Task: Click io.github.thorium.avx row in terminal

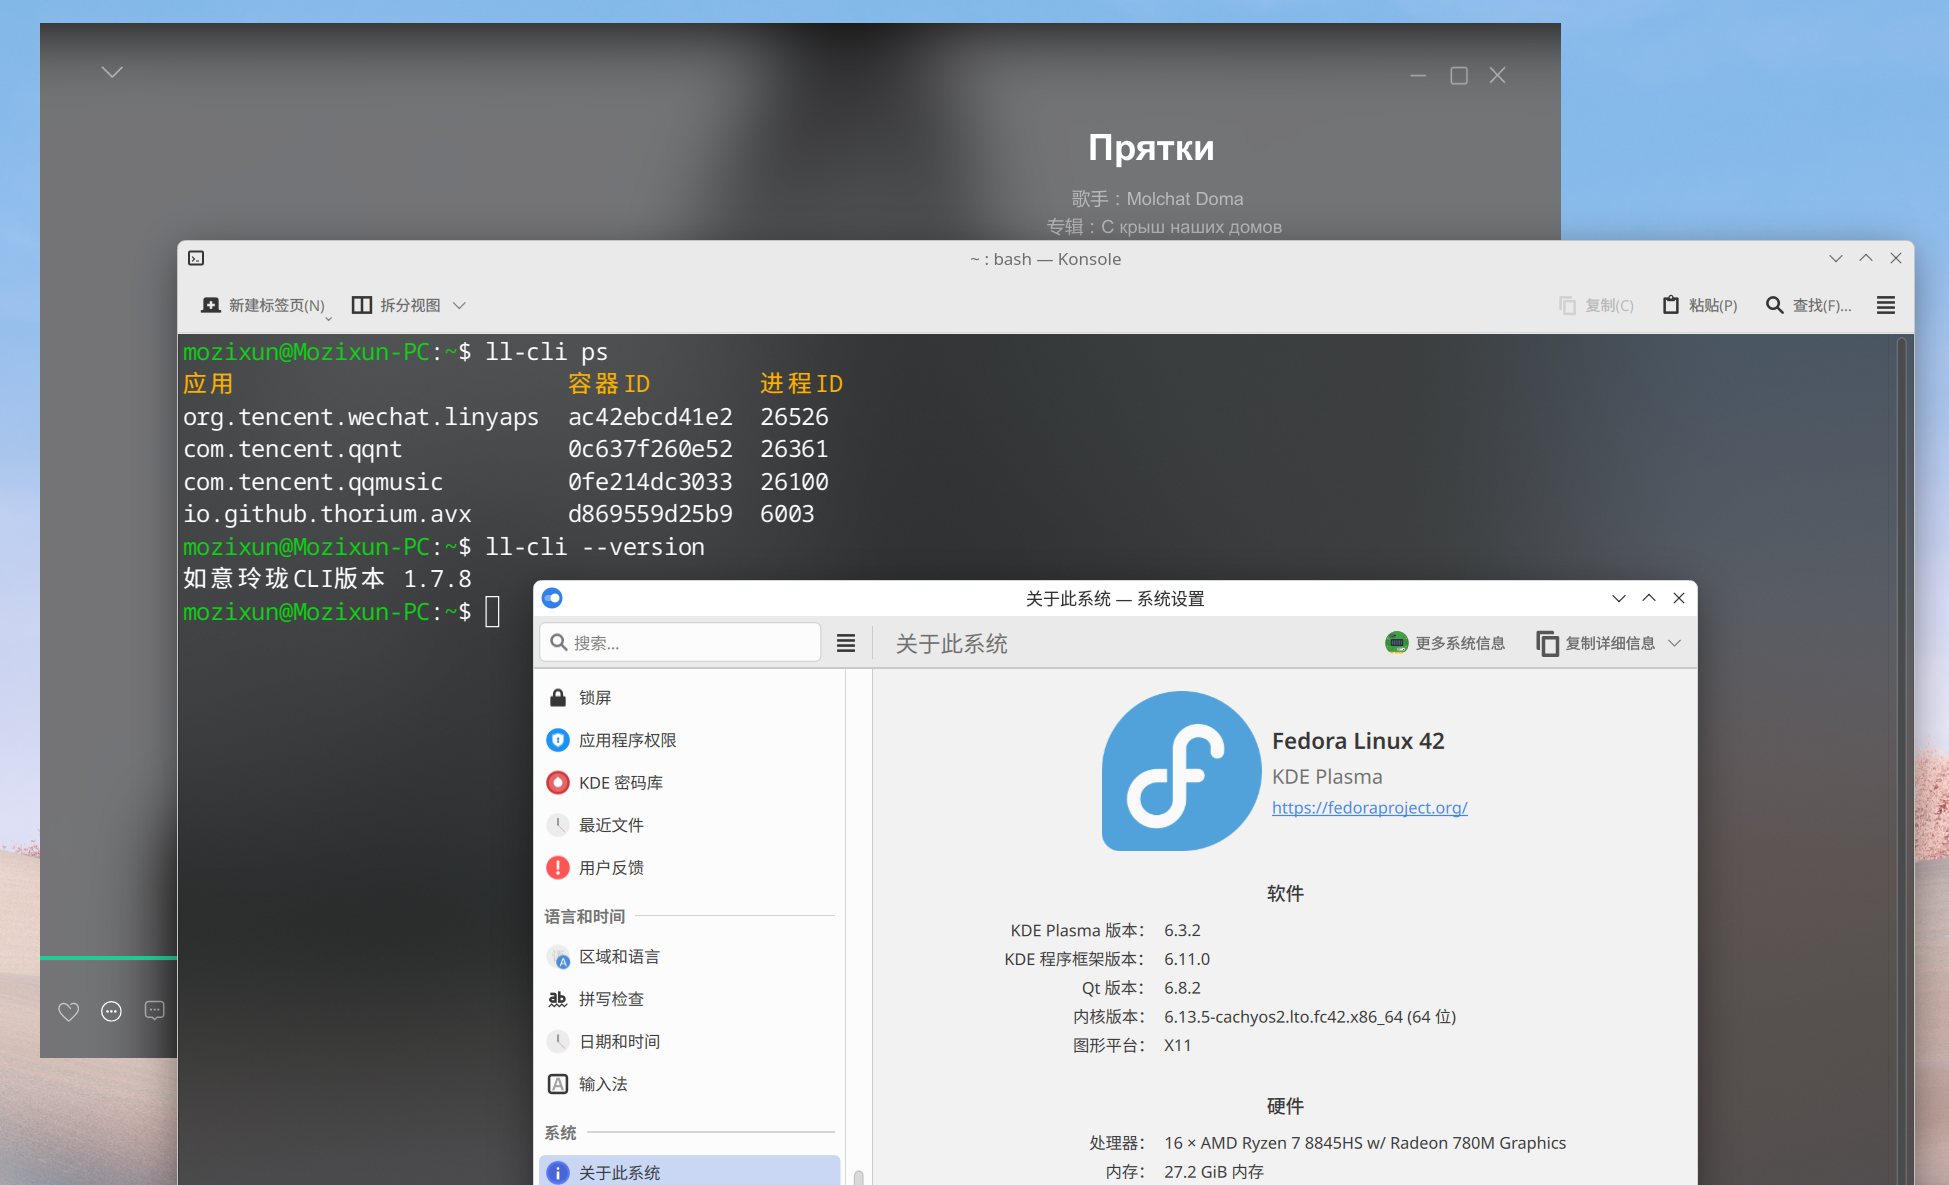Action: tap(498, 514)
